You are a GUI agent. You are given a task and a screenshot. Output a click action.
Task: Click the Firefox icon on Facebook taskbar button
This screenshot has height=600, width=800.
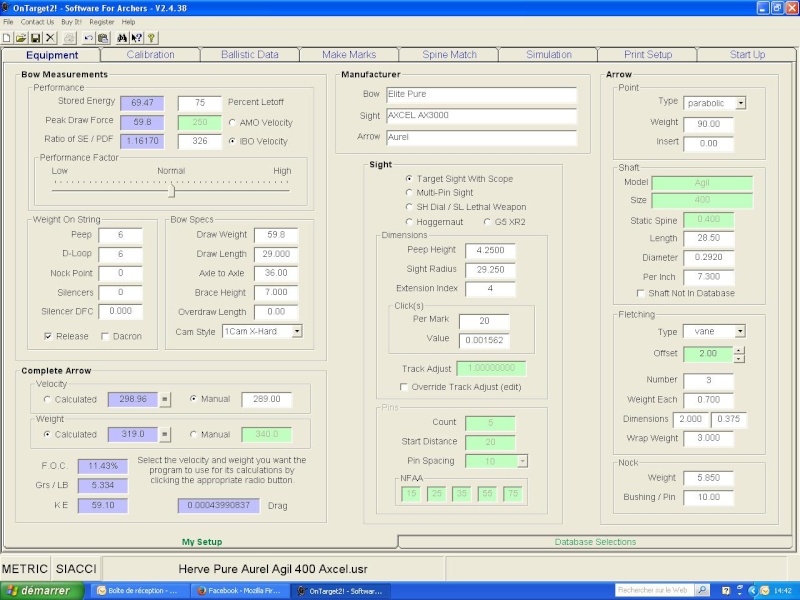202,591
